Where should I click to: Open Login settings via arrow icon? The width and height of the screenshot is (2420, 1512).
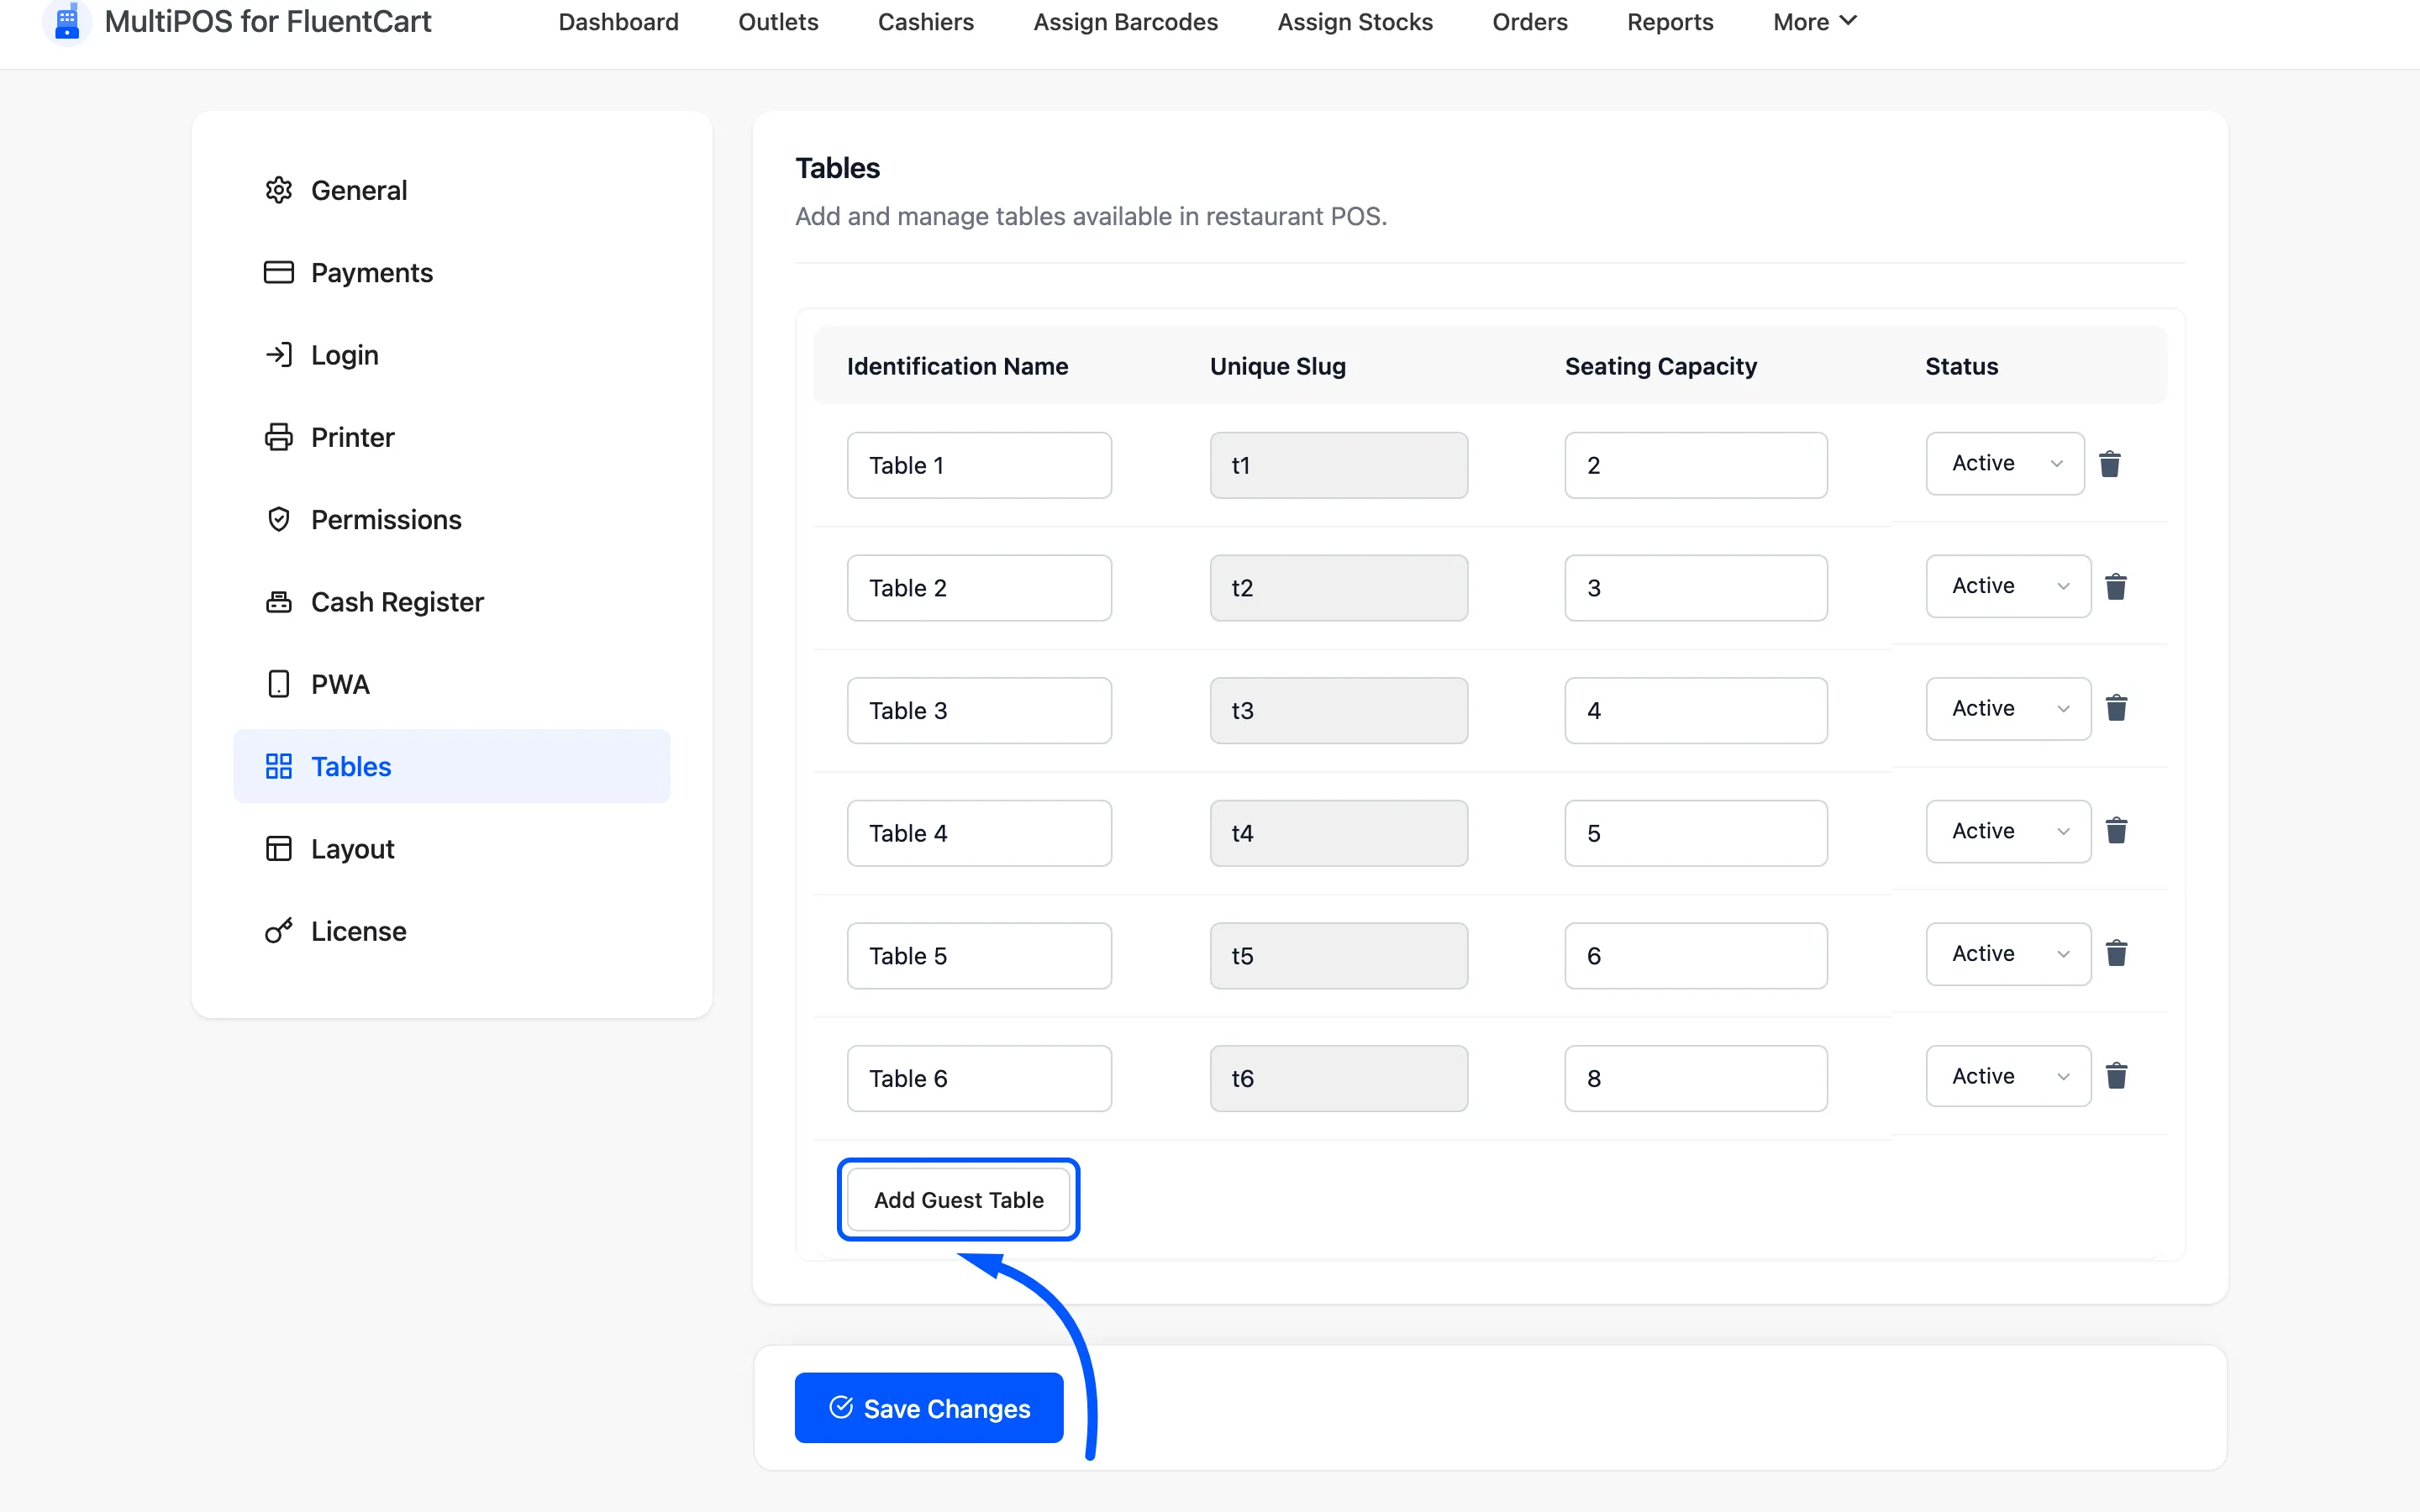(x=279, y=355)
